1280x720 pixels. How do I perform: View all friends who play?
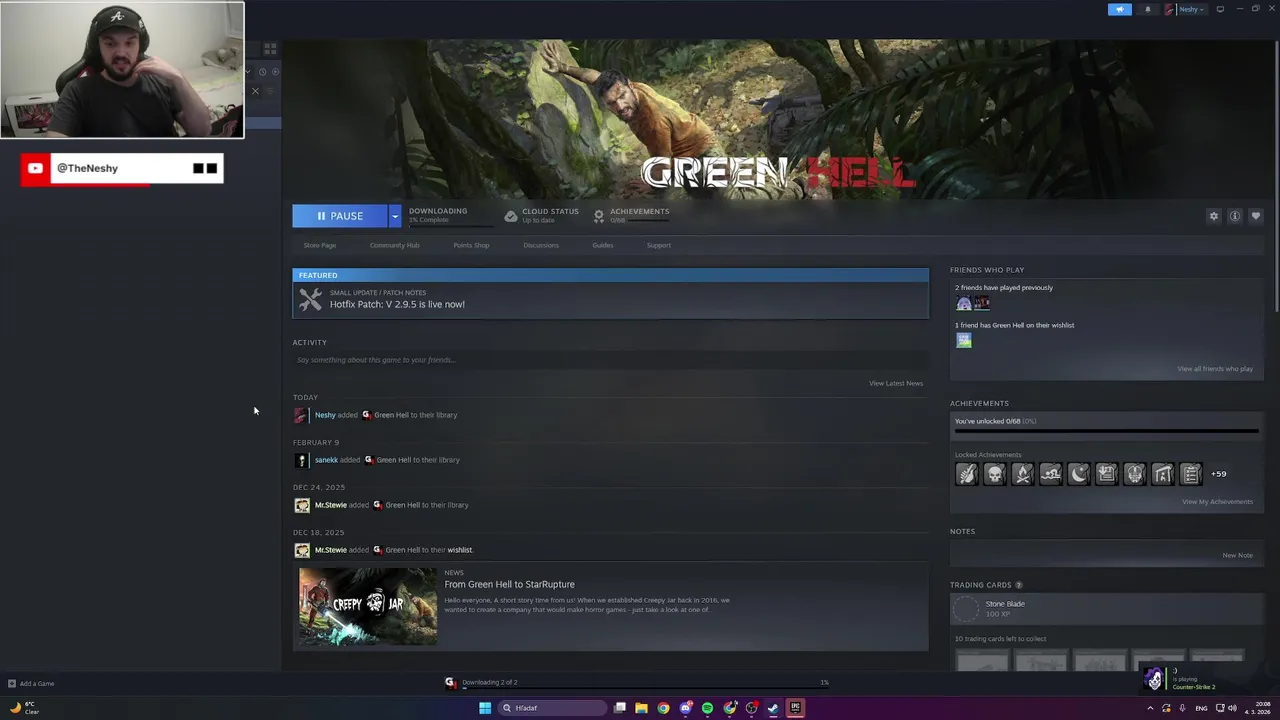tap(1215, 369)
